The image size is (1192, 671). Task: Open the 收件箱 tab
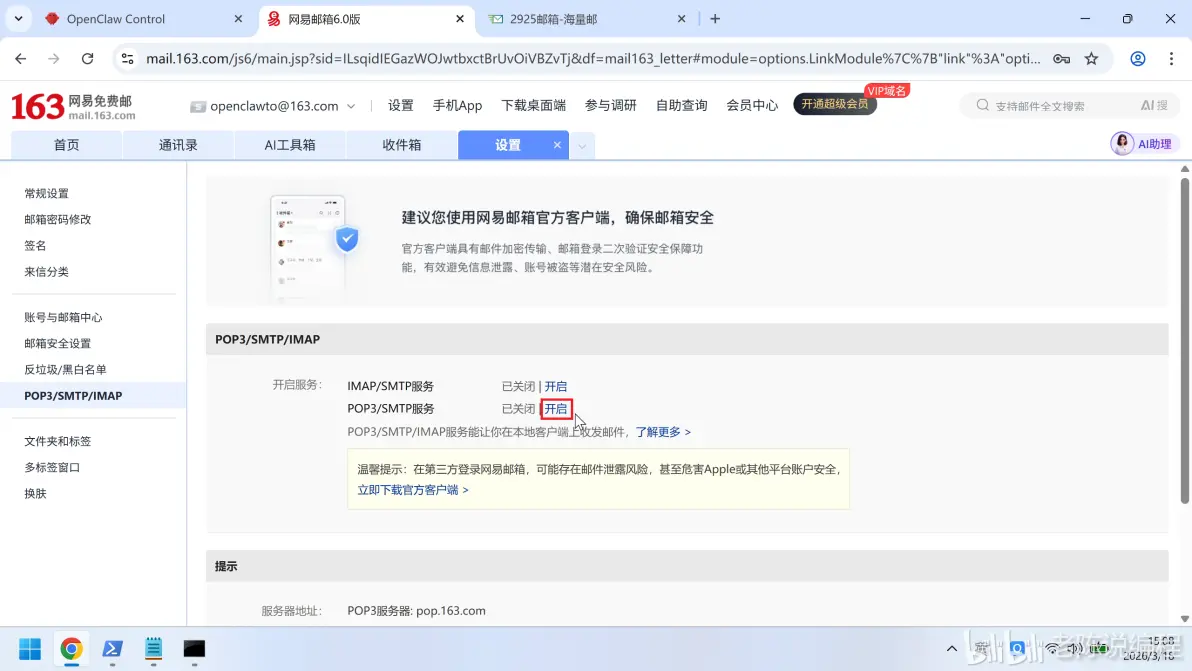coord(401,144)
